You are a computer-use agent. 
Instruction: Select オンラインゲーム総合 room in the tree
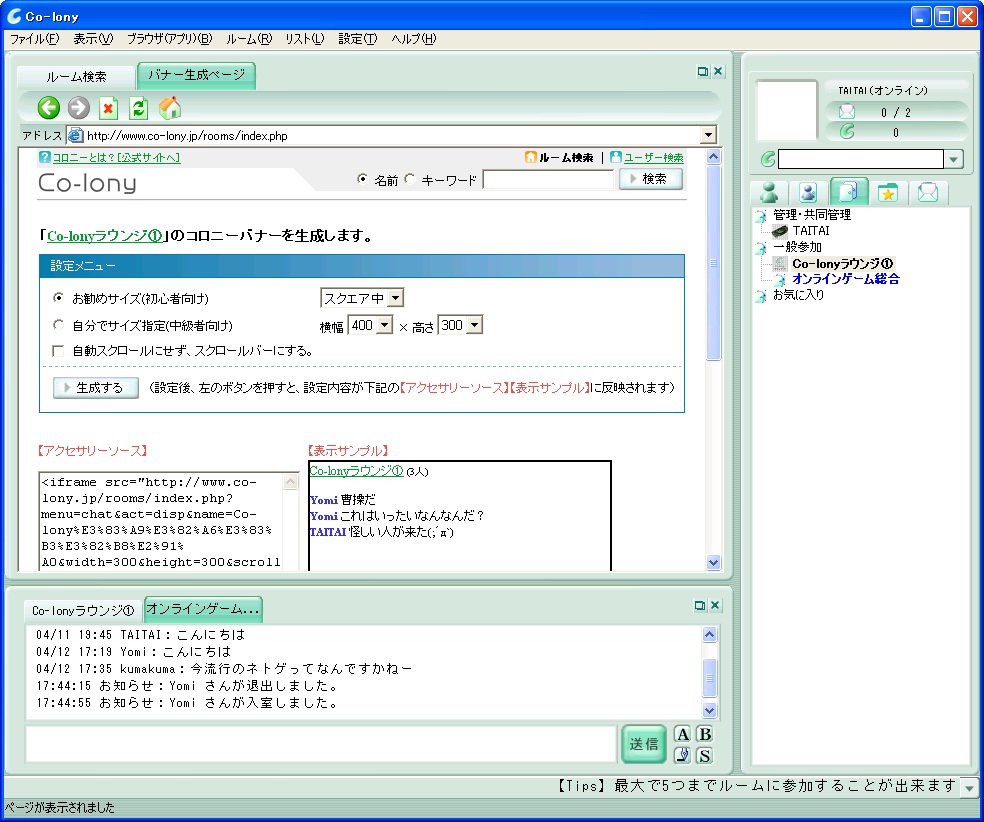point(845,279)
